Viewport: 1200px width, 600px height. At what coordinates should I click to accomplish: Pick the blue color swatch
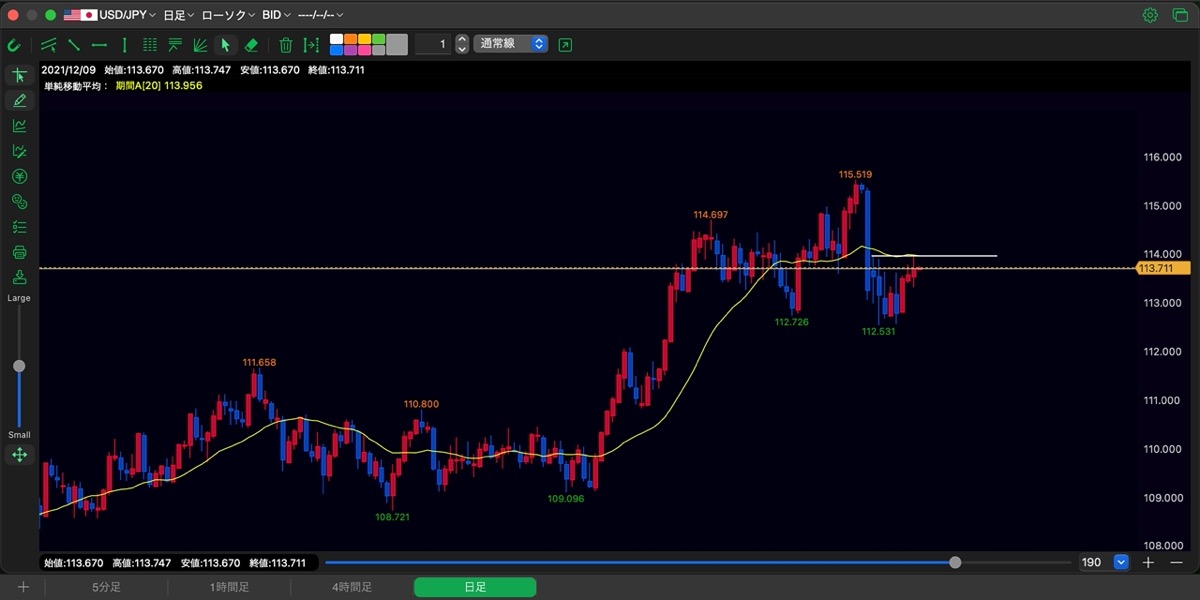(337, 49)
